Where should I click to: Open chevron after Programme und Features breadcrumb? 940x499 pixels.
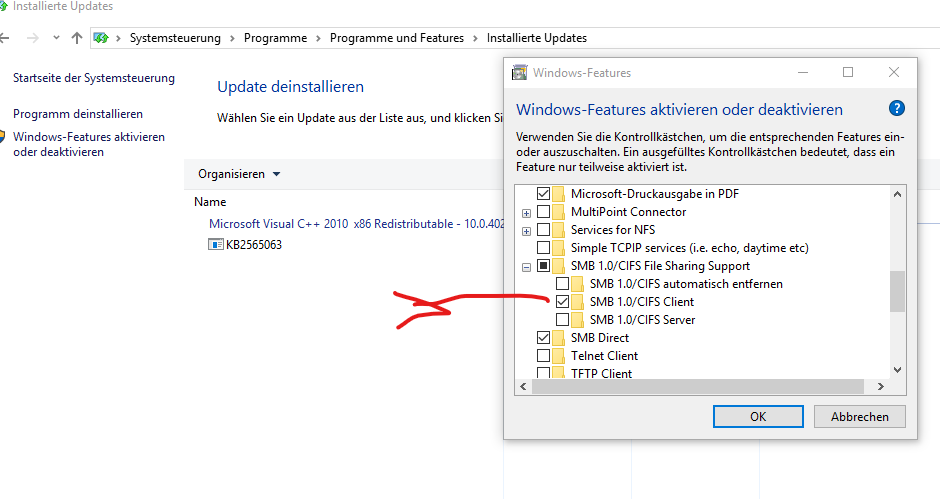[475, 38]
